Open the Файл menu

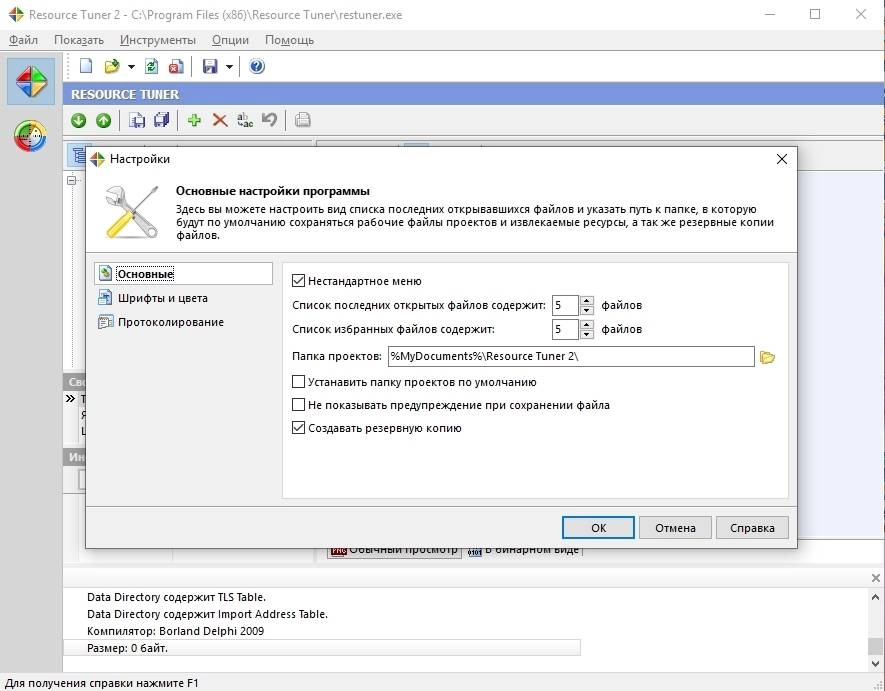click(23, 40)
